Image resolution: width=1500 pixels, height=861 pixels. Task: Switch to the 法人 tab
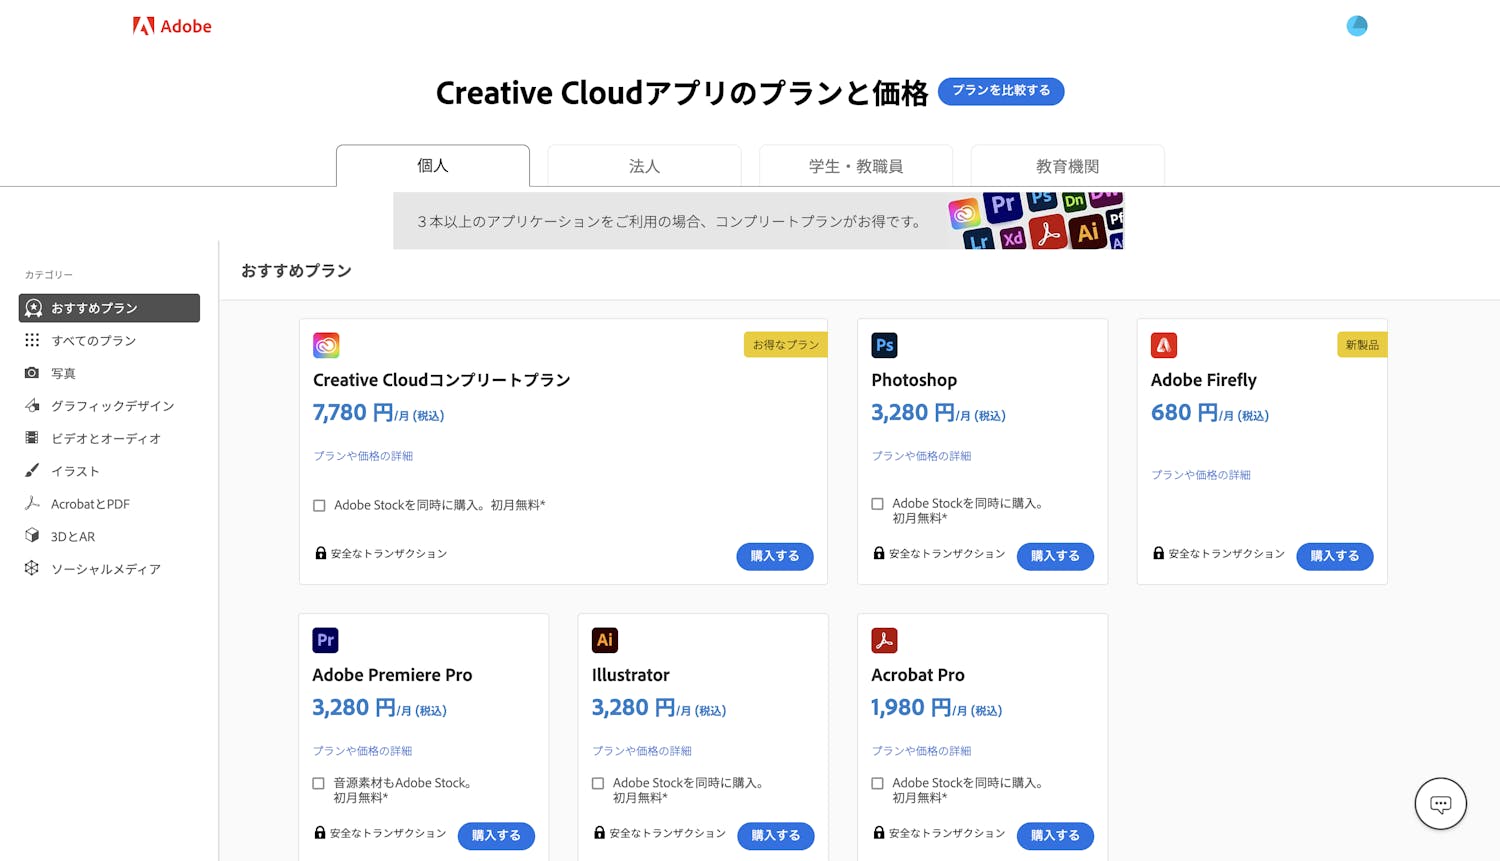644,166
